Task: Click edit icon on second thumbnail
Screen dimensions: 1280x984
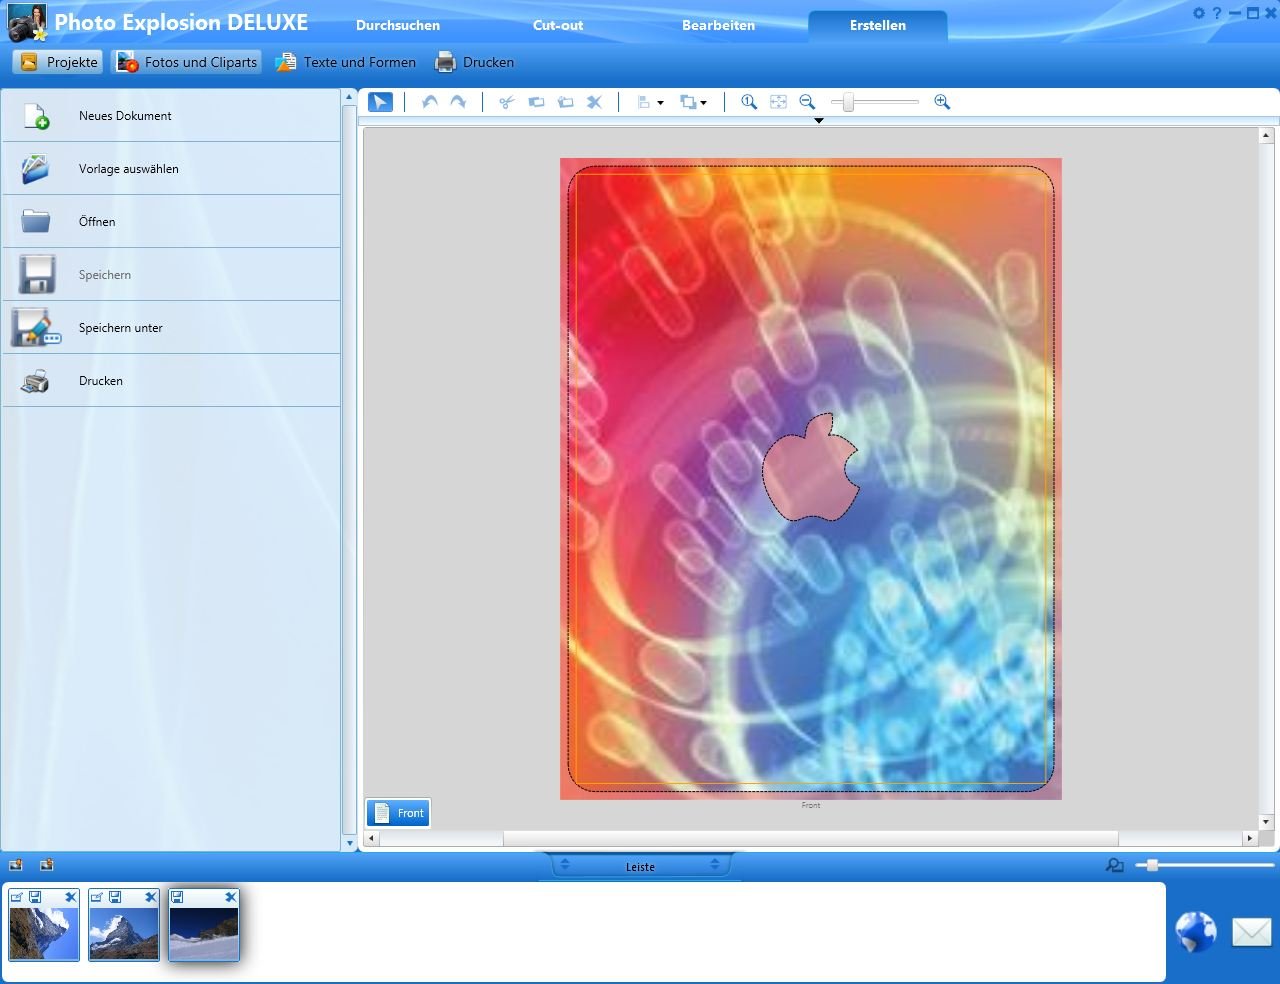Action: 97,897
